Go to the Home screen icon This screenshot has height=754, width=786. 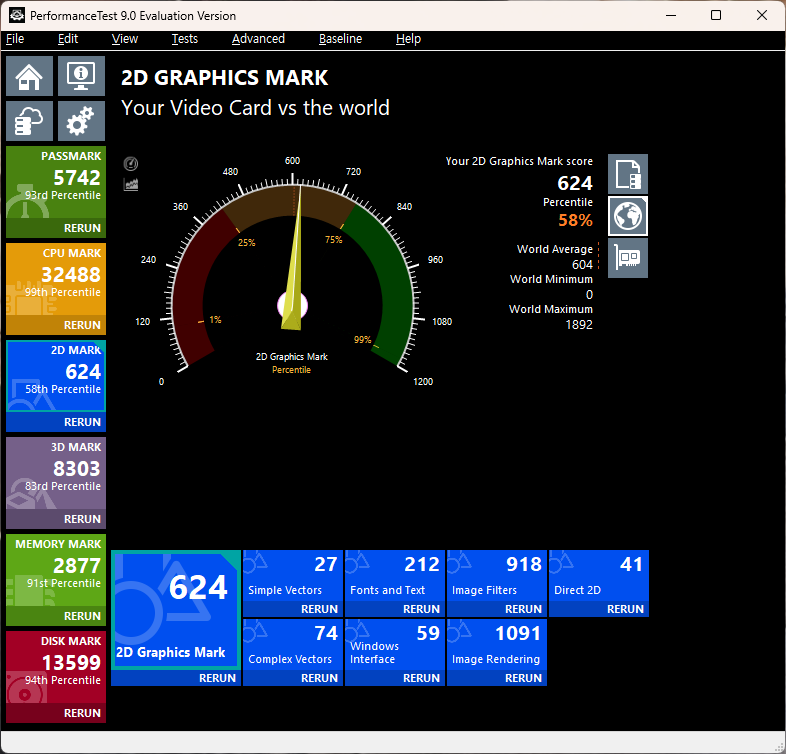pos(29,76)
